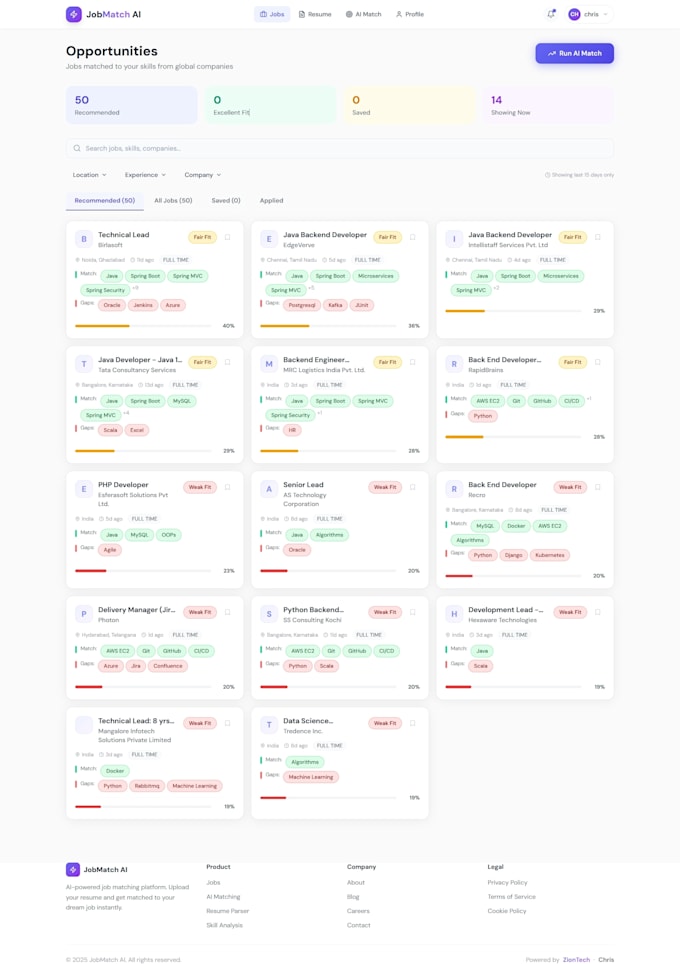Click the S avatar on Python Backend card
The width and height of the screenshot is (680, 964).
coord(269,614)
